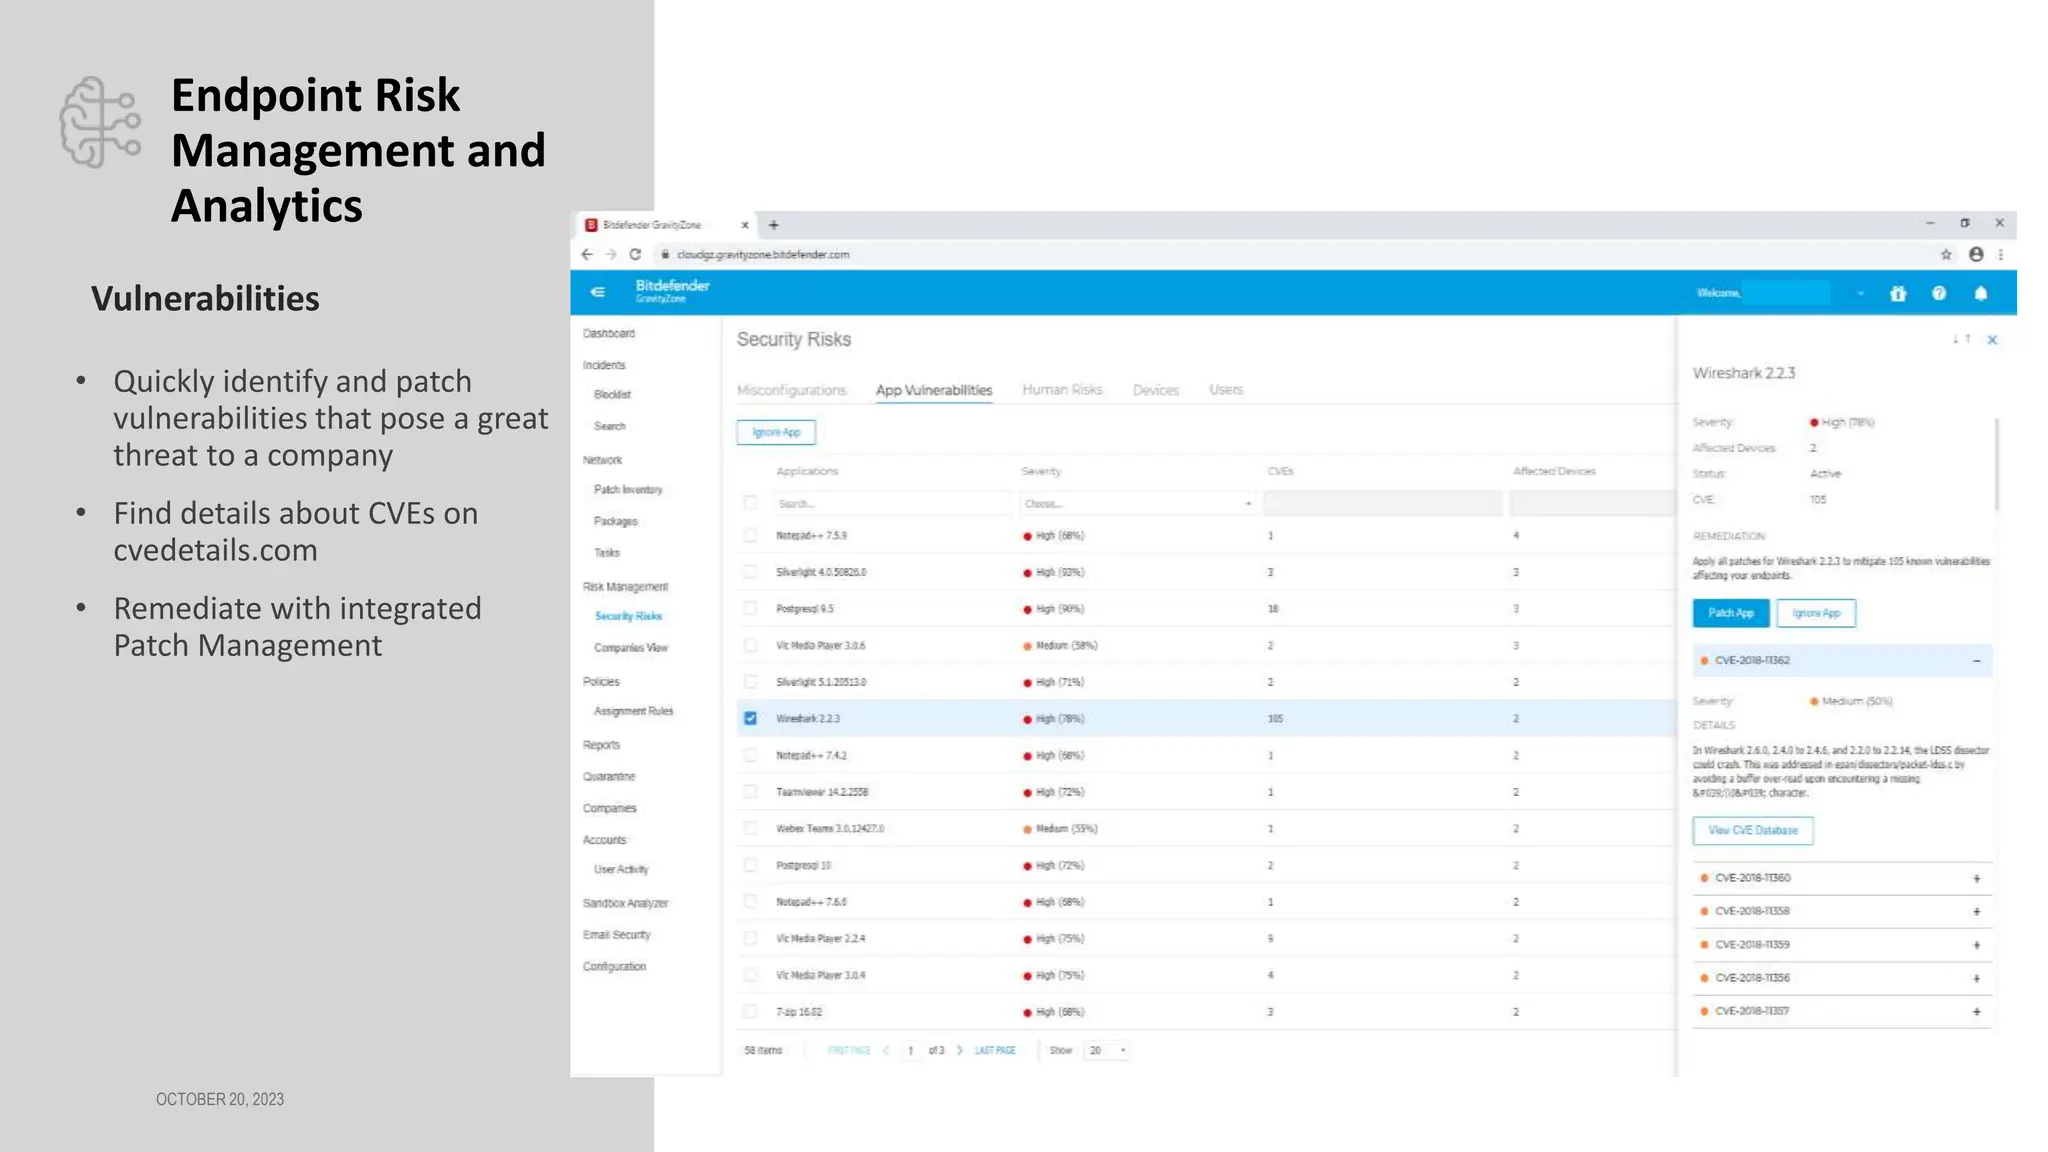Switch to the Devices tab
This screenshot has height=1152, width=2048.
pos(1156,390)
